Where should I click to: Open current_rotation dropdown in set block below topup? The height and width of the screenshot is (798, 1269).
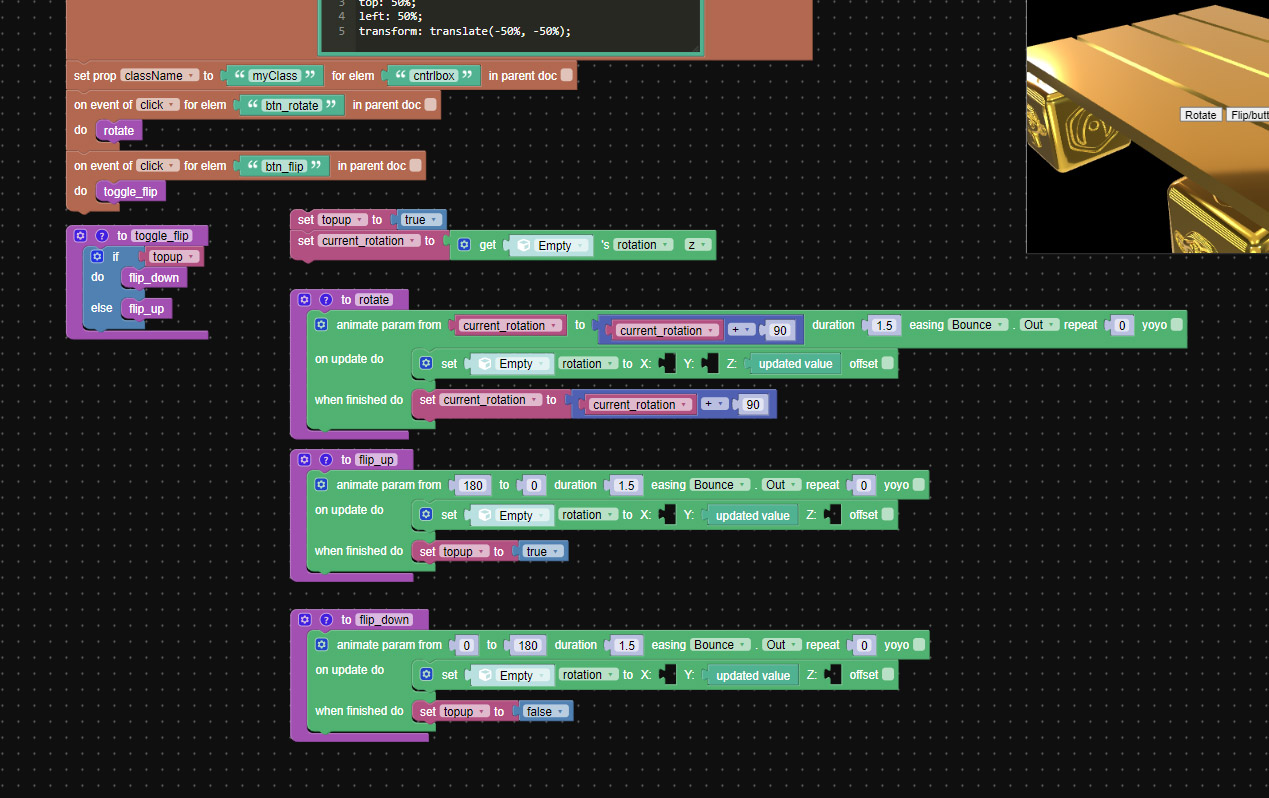[368, 241]
